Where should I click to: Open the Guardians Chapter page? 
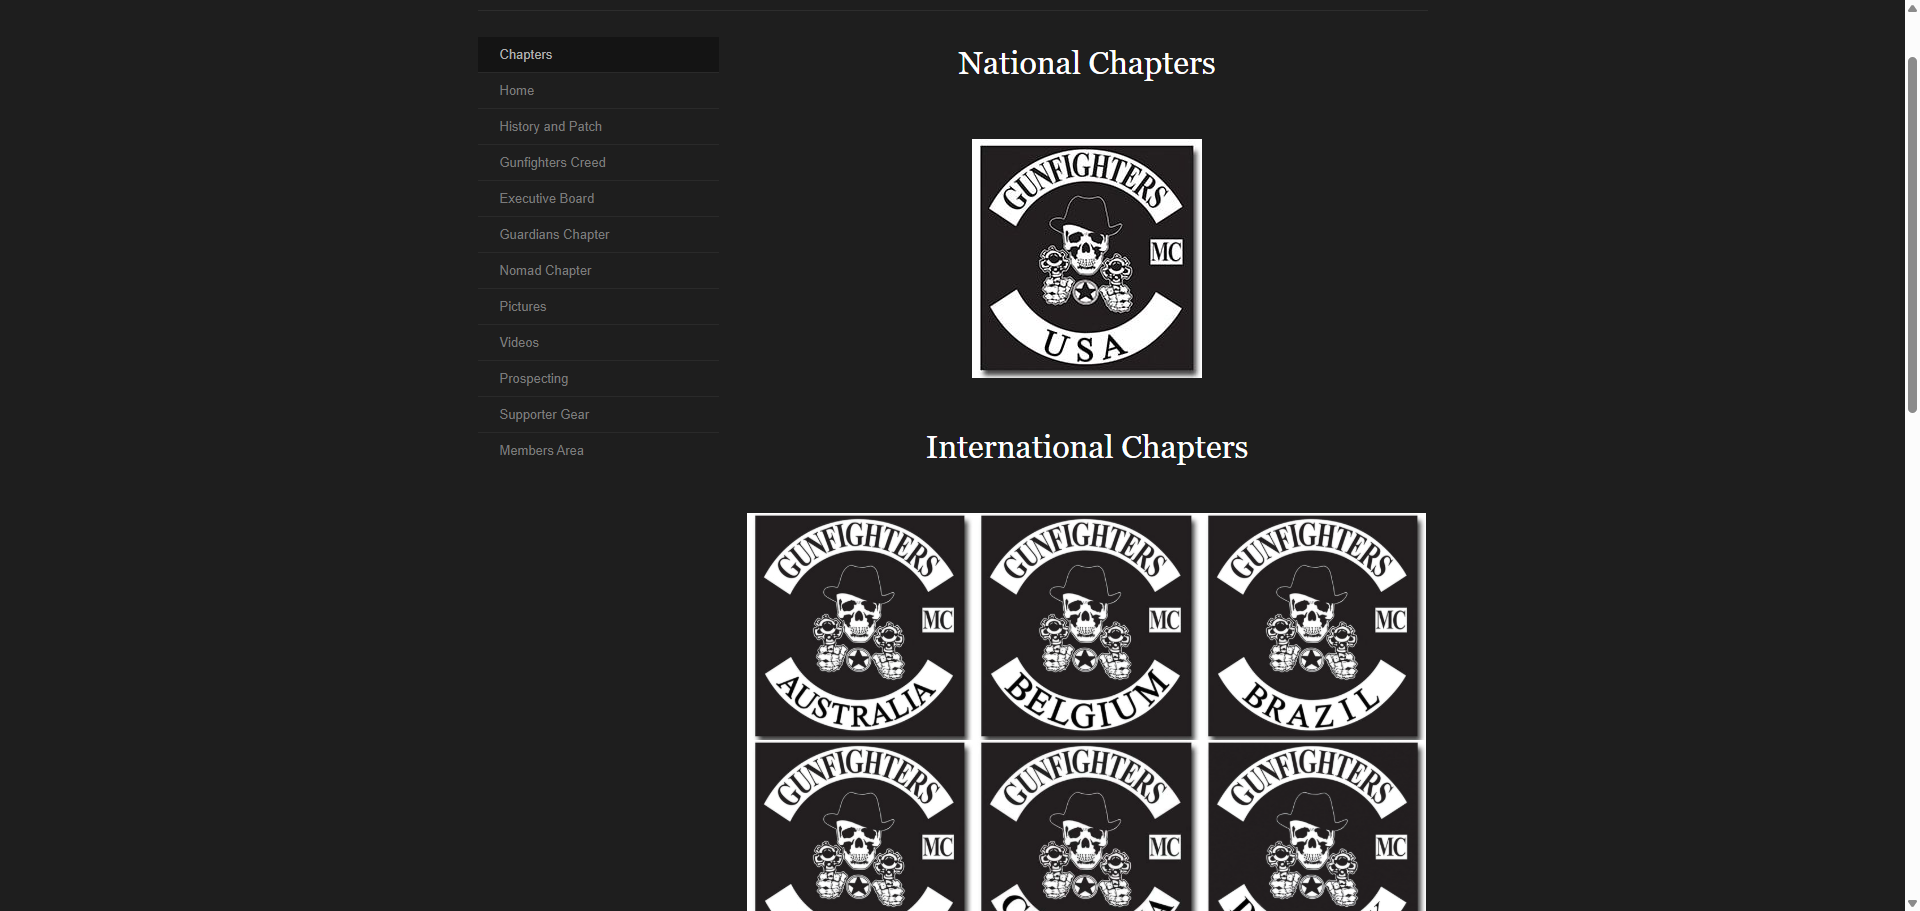click(x=598, y=234)
